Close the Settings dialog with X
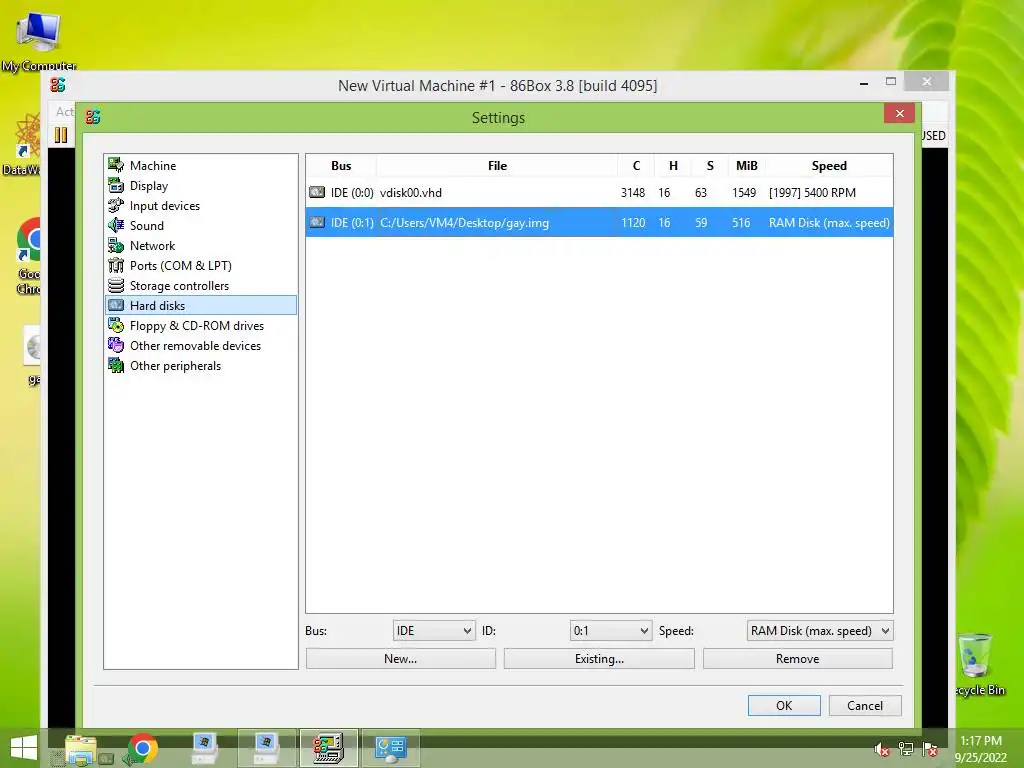Image resolution: width=1024 pixels, height=768 pixels. [899, 114]
